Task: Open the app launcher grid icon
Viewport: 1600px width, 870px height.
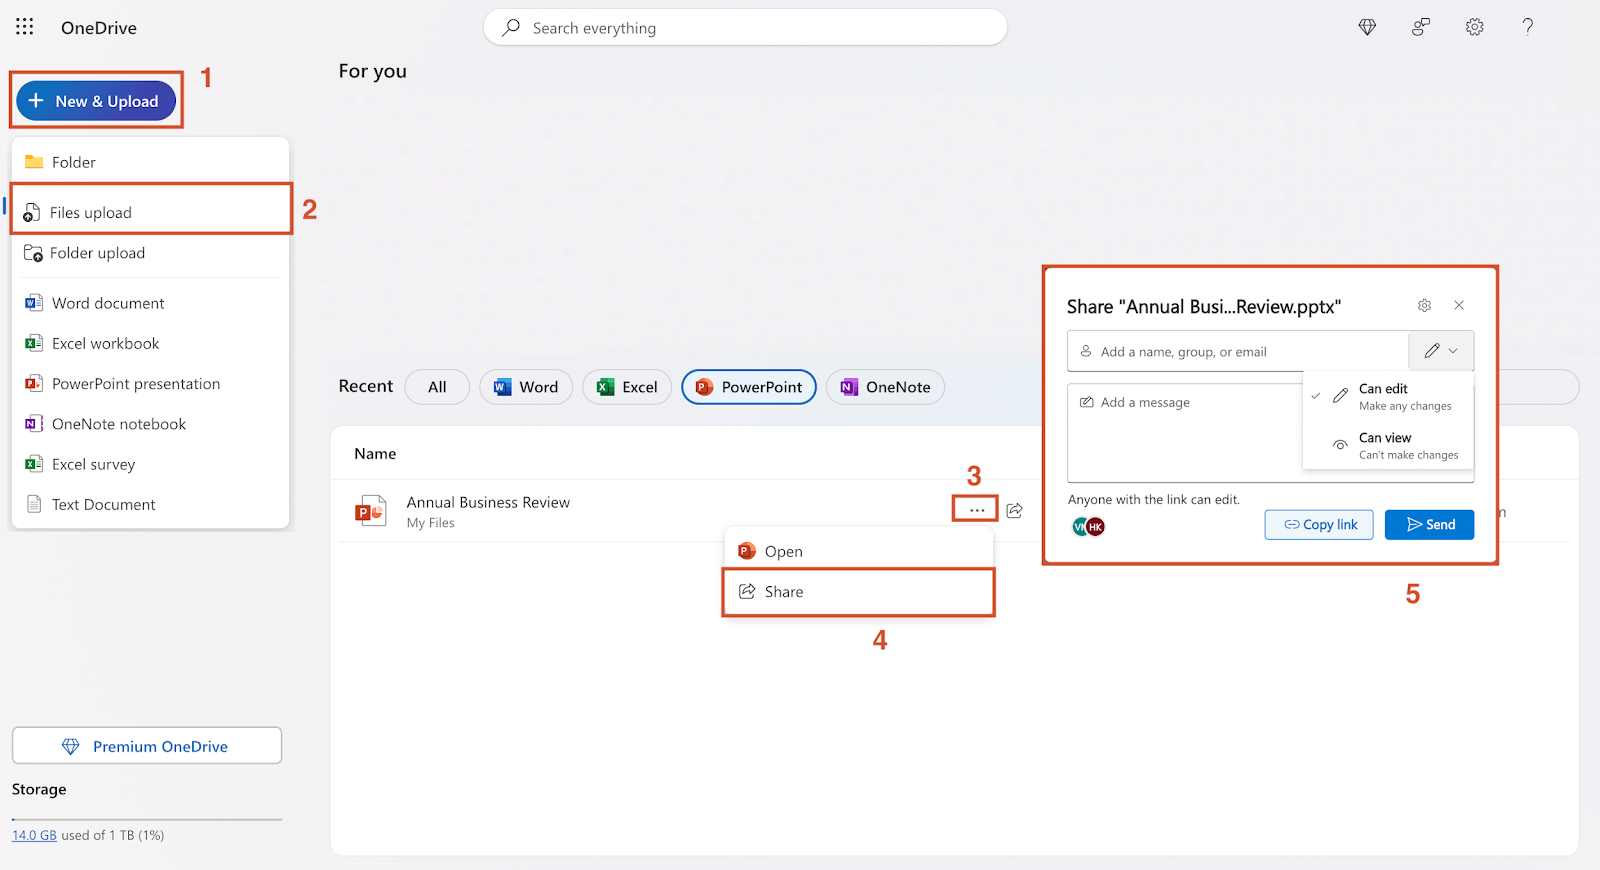Action: pyautogui.click(x=25, y=27)
